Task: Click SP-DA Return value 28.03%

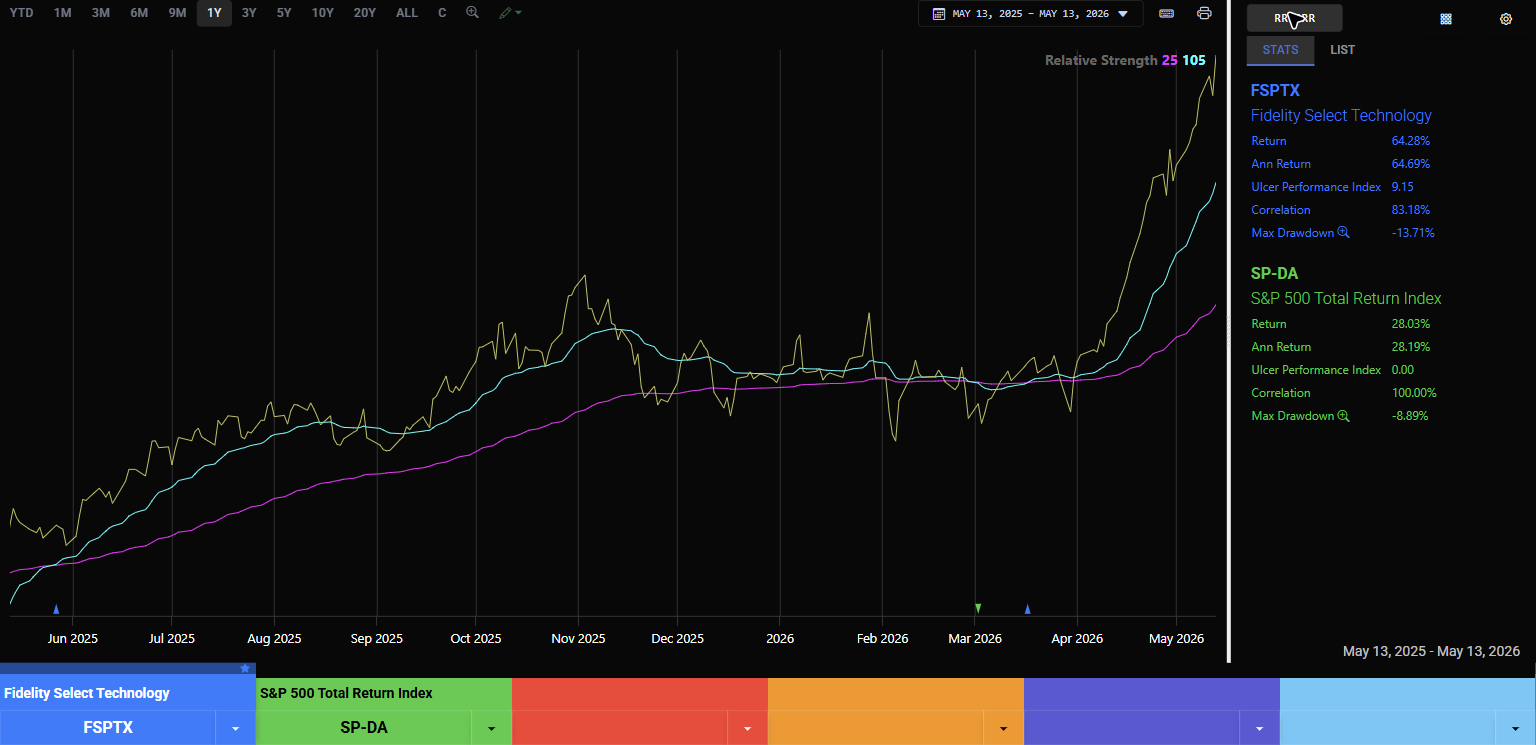Action: point(1410,324)
